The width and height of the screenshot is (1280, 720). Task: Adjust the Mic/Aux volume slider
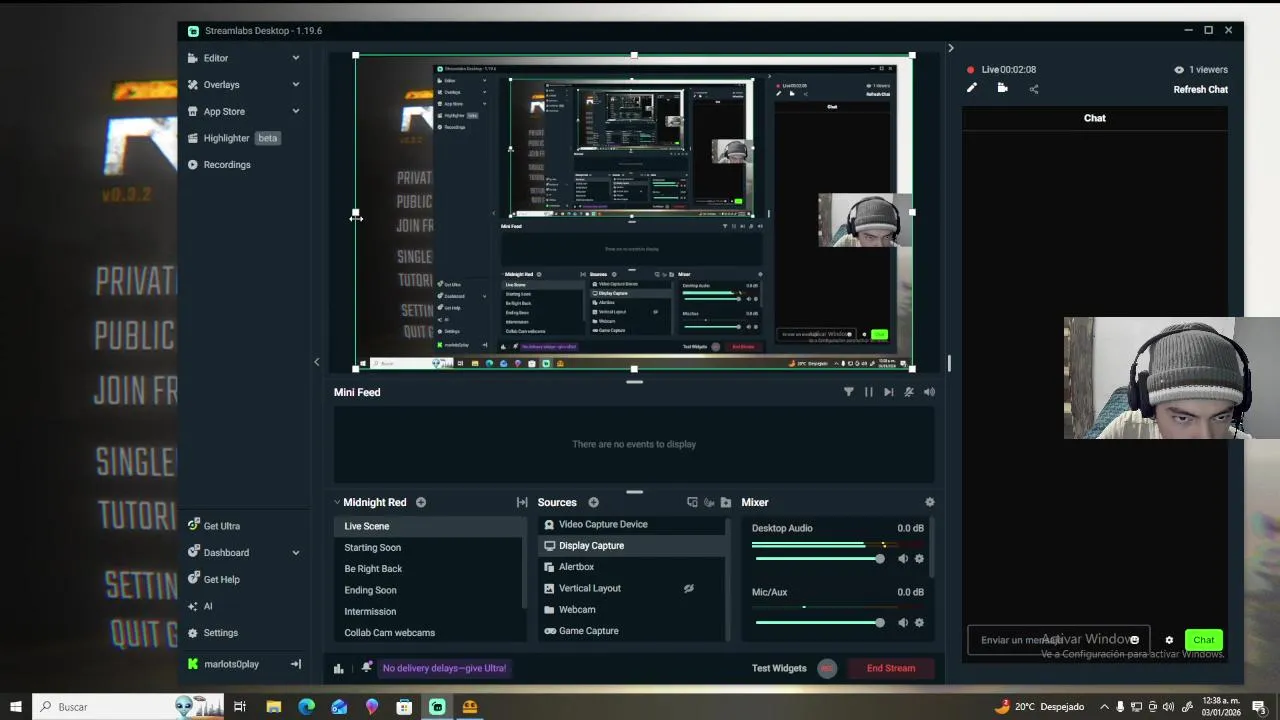(818, 622)
